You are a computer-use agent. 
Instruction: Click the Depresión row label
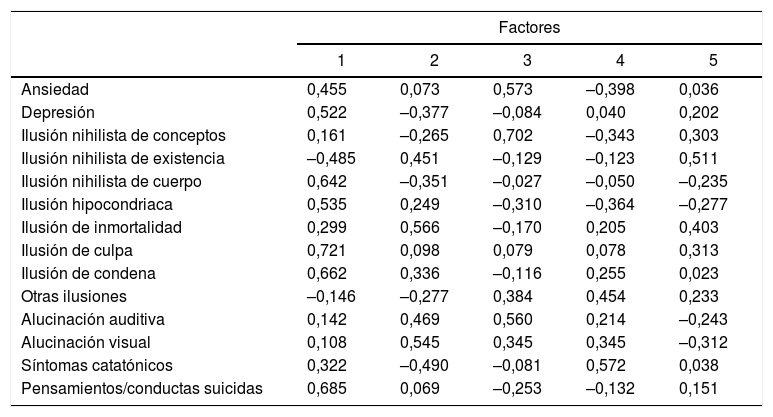pos(58,112)
